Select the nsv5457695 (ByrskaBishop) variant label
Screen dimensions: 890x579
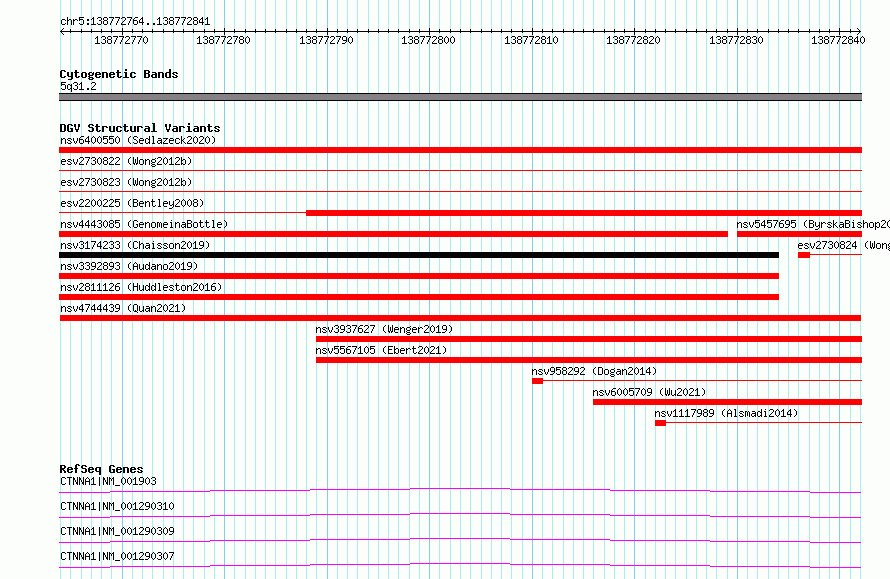click(813, 224)
